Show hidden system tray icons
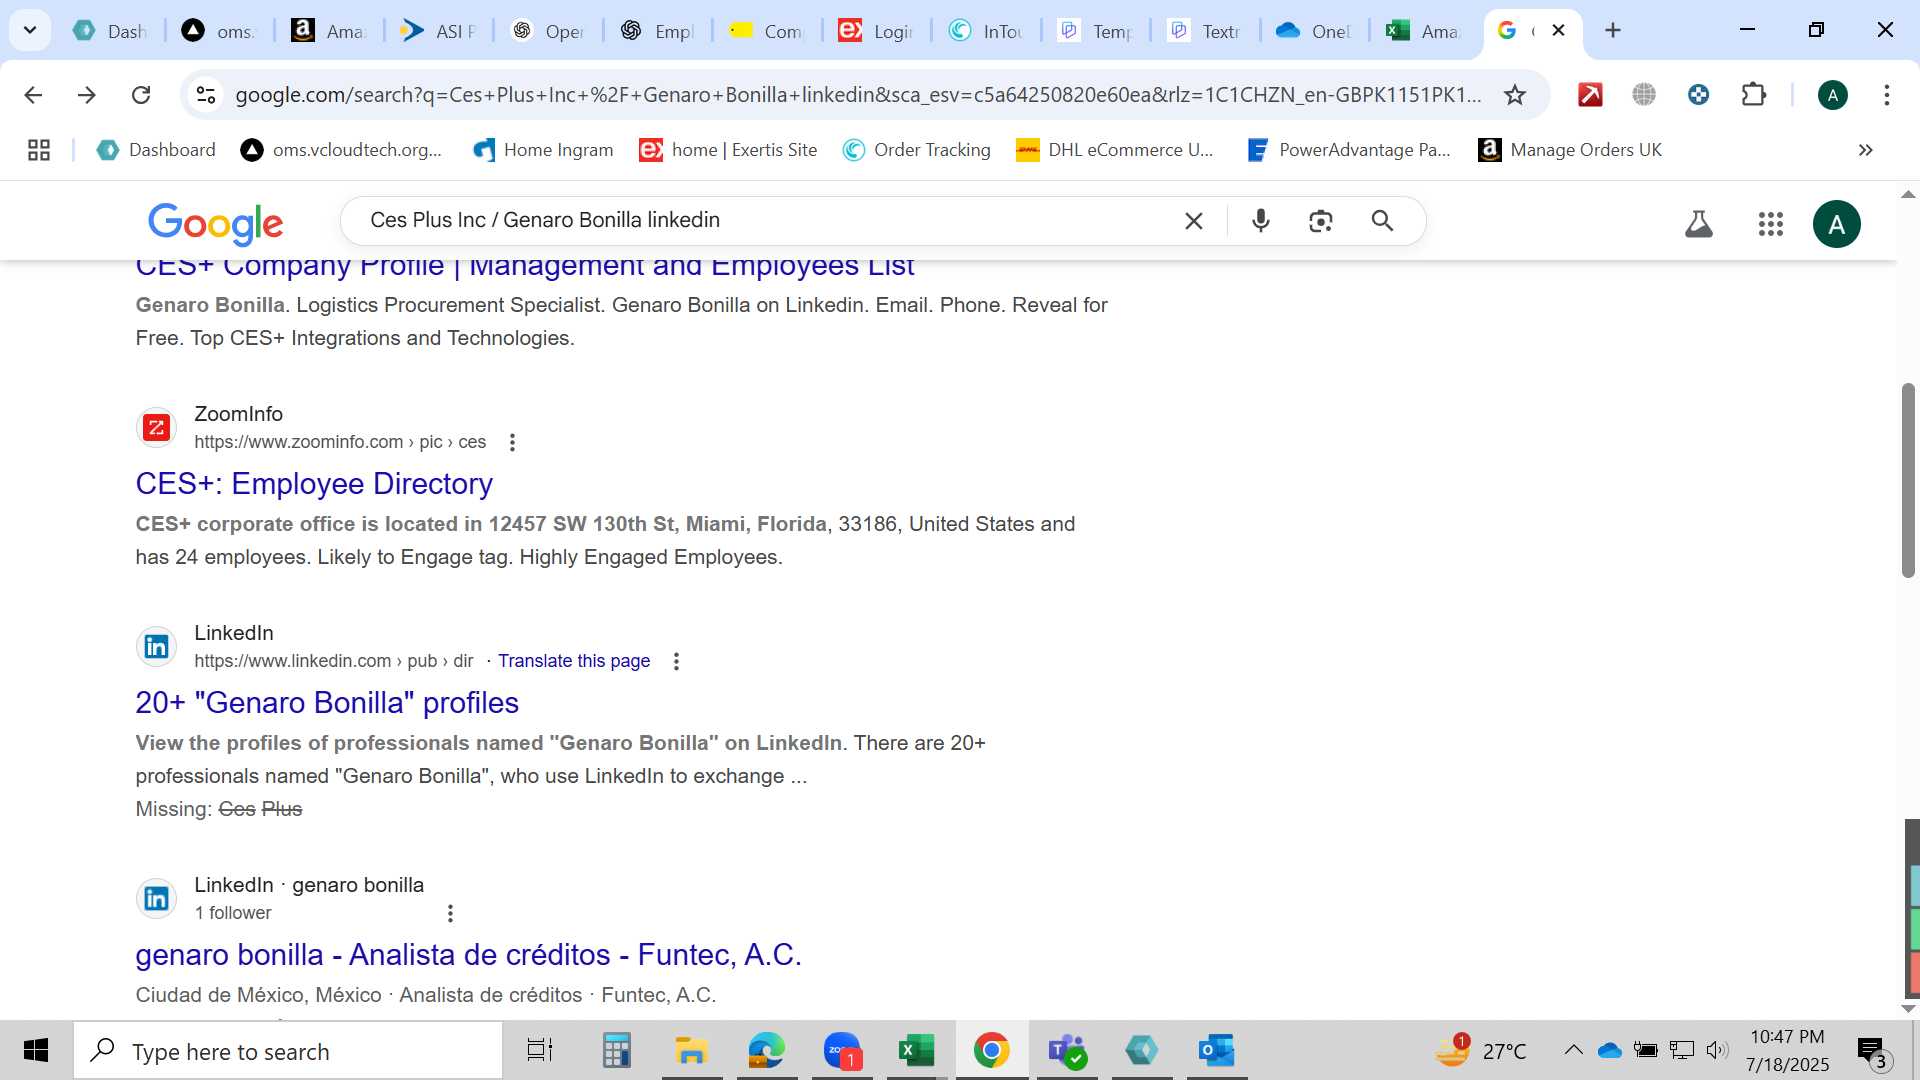The image size is (1920, 1080). pyautogui.click(x=1573, y=1050)
